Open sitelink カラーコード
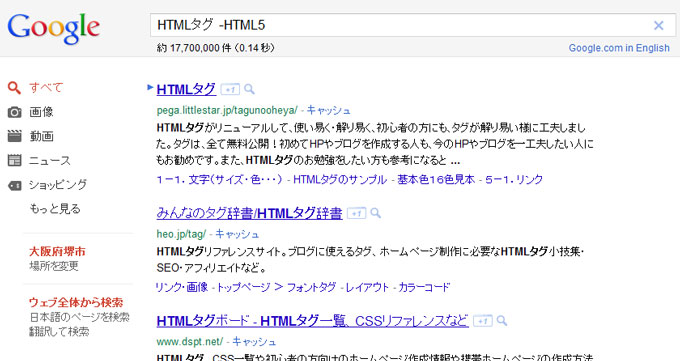 pos(424,287)
